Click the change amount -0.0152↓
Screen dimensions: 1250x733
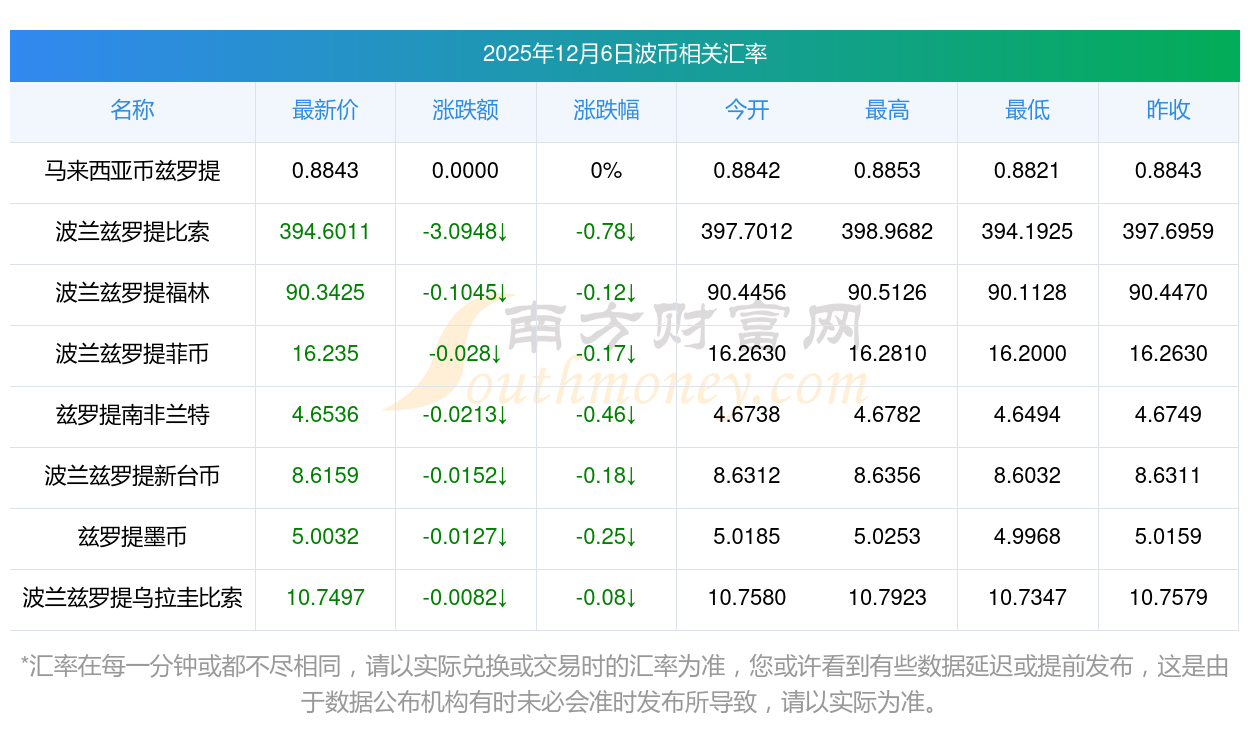(x=466, y=476)
